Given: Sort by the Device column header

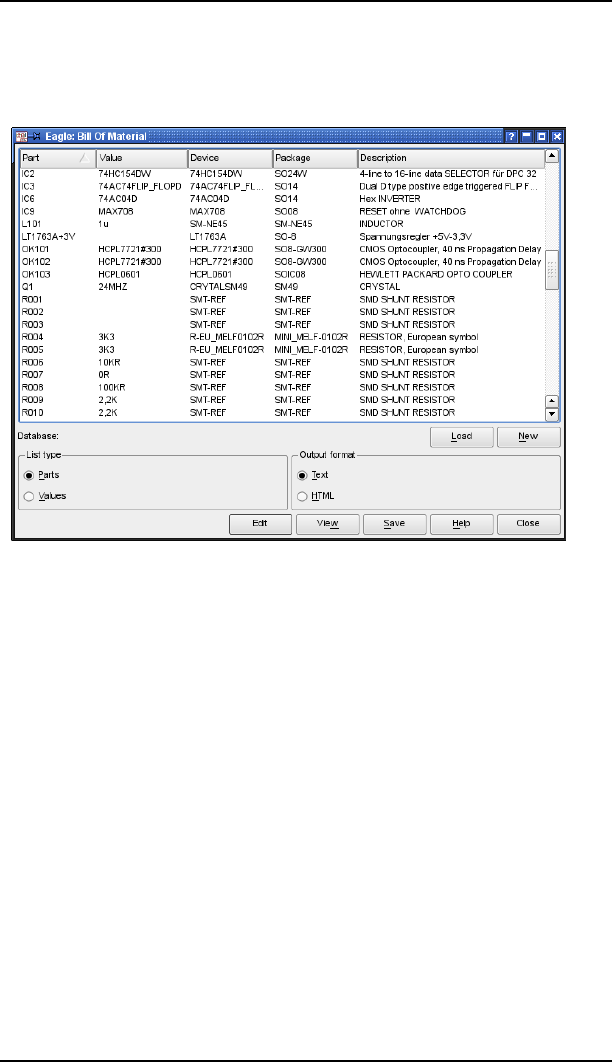Looking at the screenshot, I should point(230,158).
